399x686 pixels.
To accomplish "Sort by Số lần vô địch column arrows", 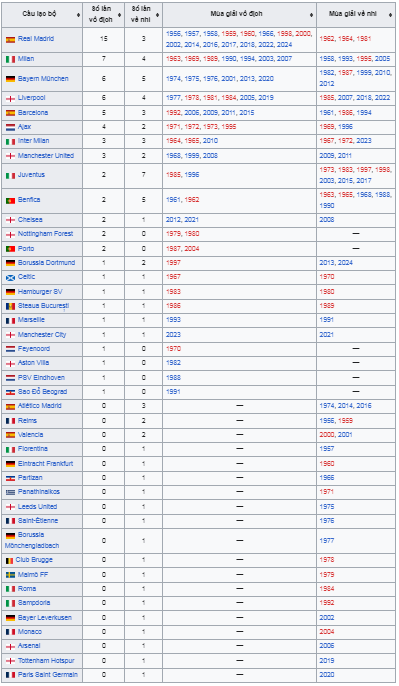I will 119,15.
